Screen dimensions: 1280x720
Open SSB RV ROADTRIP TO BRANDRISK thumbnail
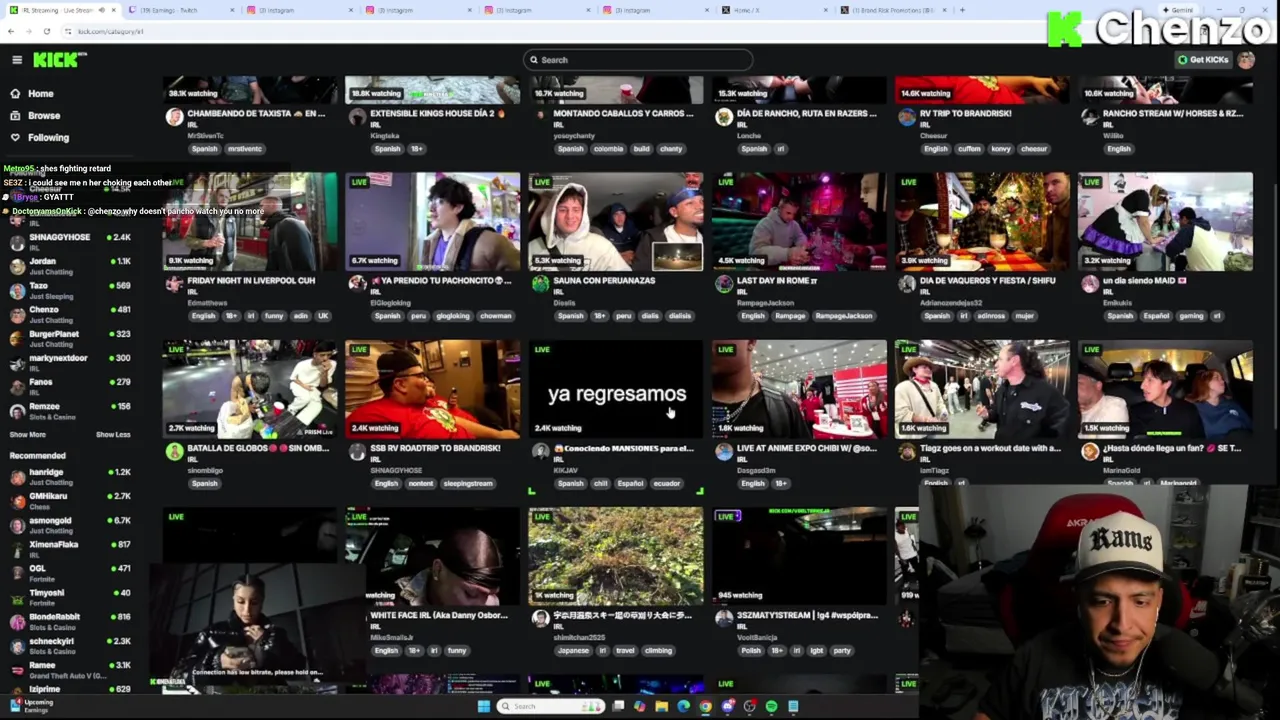coord(433,389)
